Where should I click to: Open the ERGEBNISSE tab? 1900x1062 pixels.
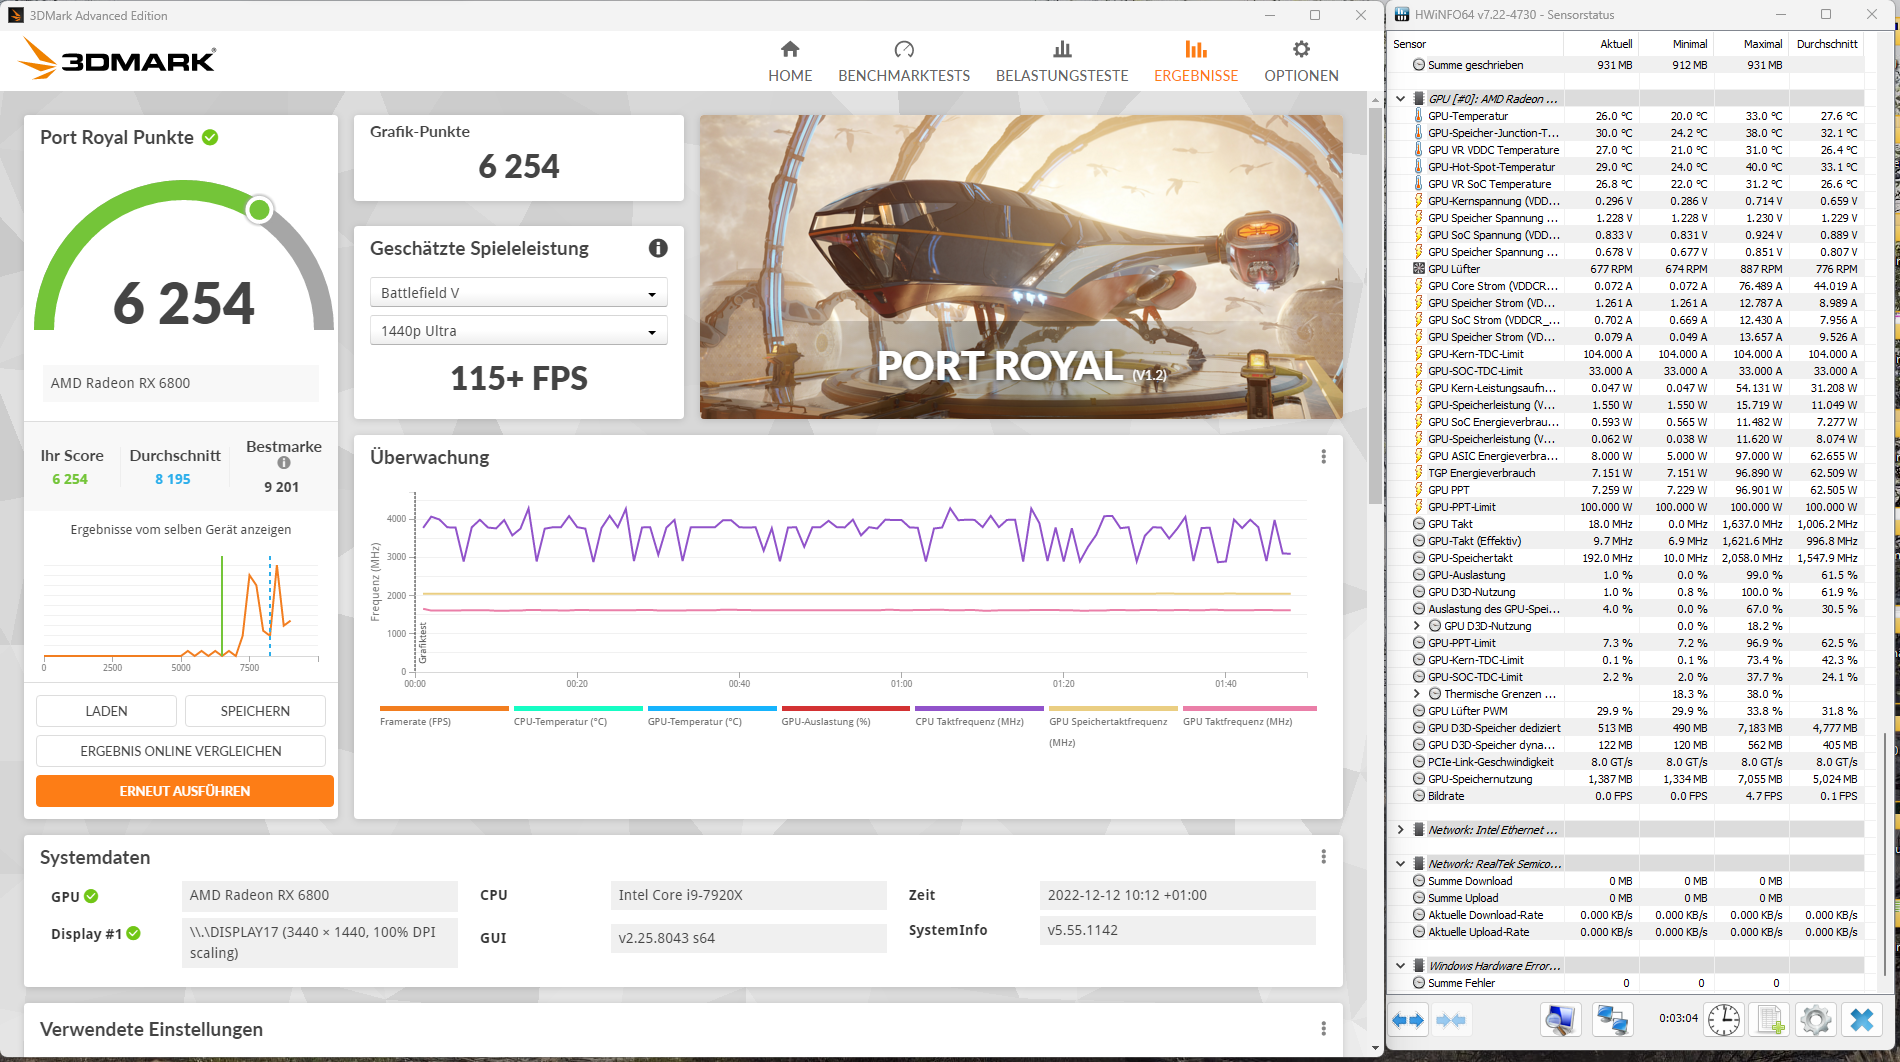click(x=1196, y=61)
